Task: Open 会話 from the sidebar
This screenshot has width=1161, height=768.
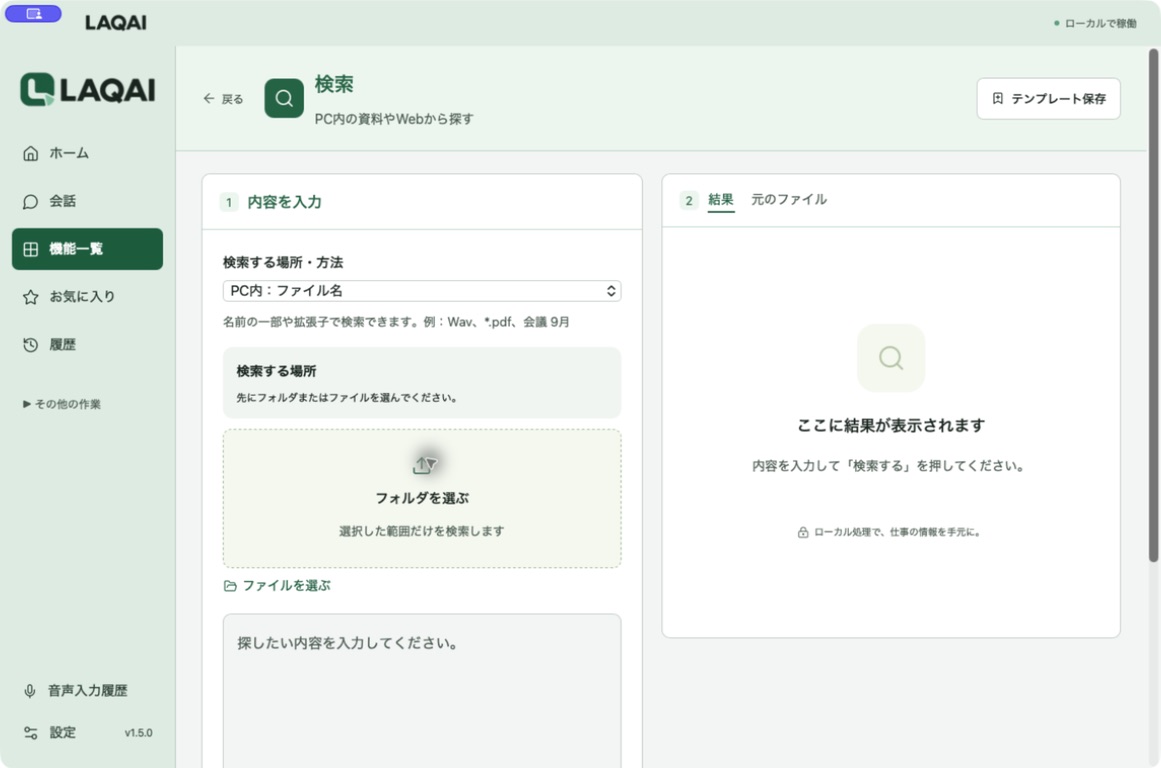Action: pyautogui.click(x=87, y=201)
